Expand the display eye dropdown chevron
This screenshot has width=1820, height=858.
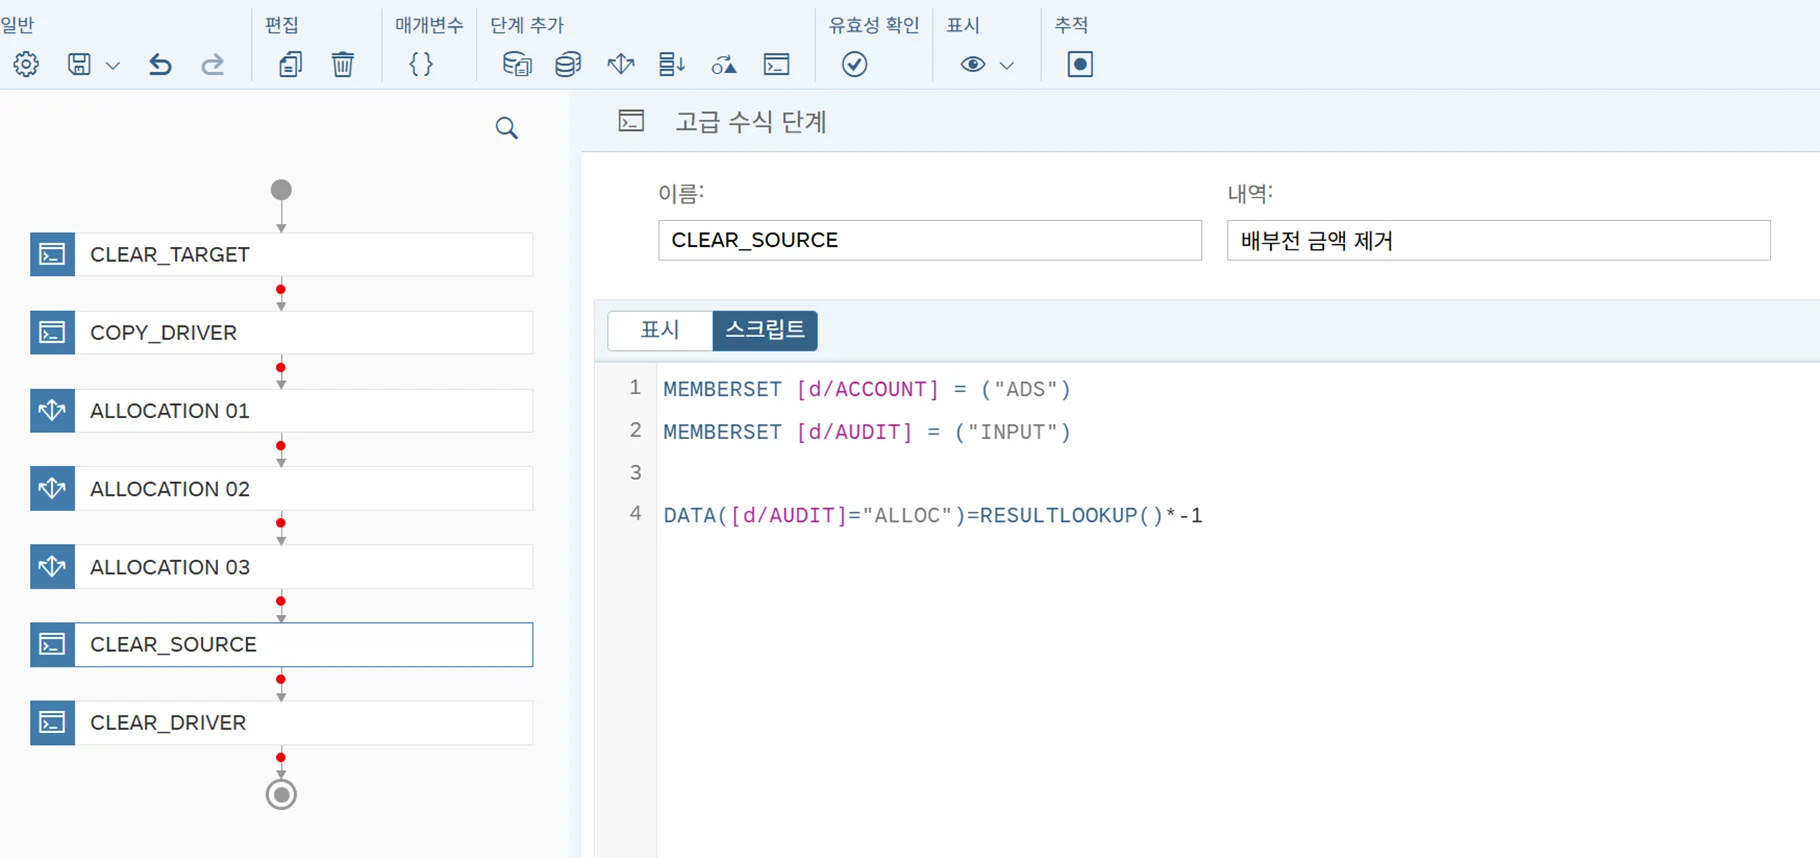click(x=1007, y=66)
